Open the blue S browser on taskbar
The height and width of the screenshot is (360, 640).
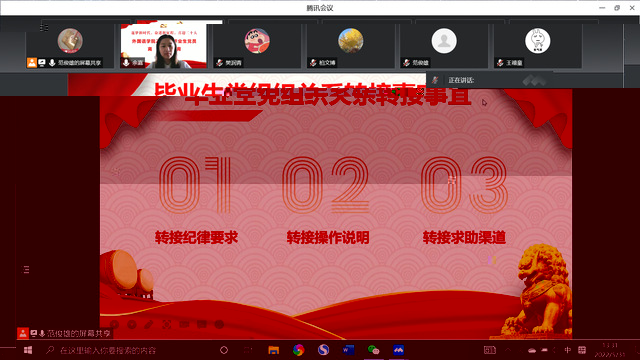pyautogui.click(x=323, y=350)
